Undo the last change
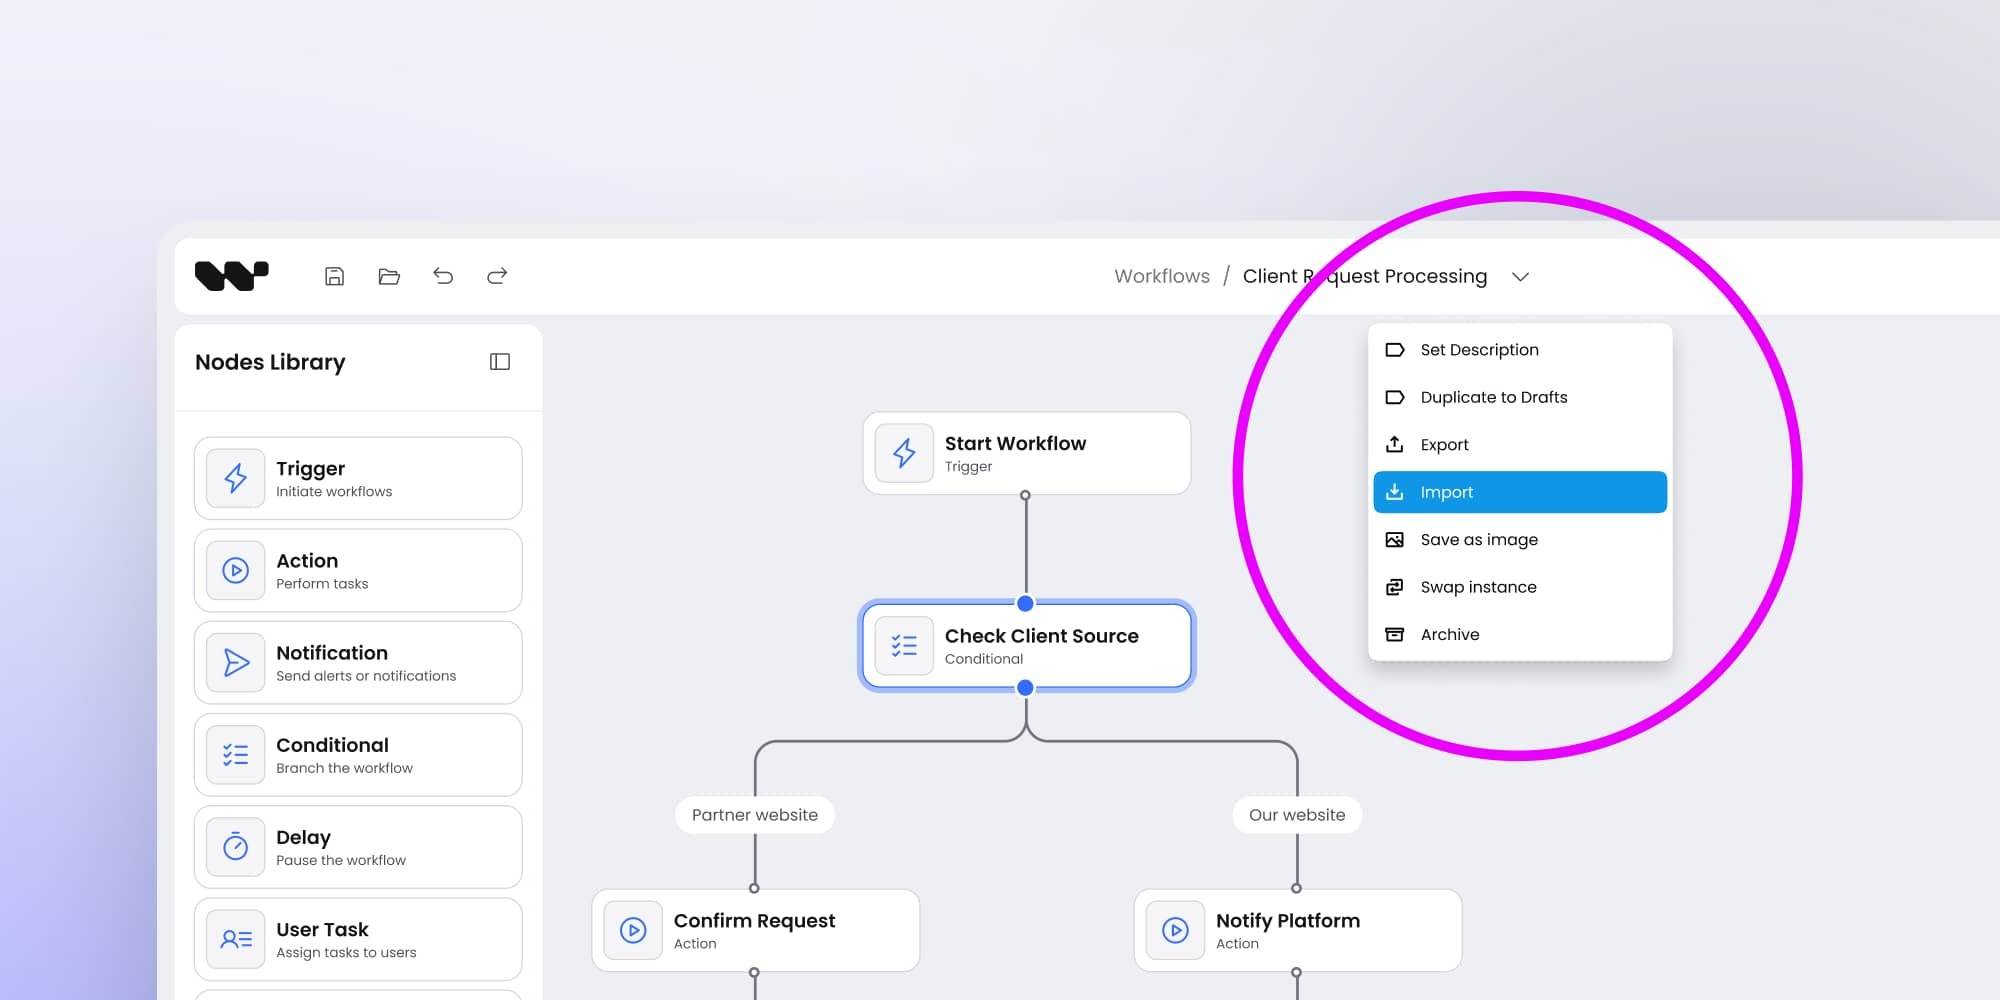Image resolution: width=2000 pixels, height=1000 pixels. click(443, 276)
